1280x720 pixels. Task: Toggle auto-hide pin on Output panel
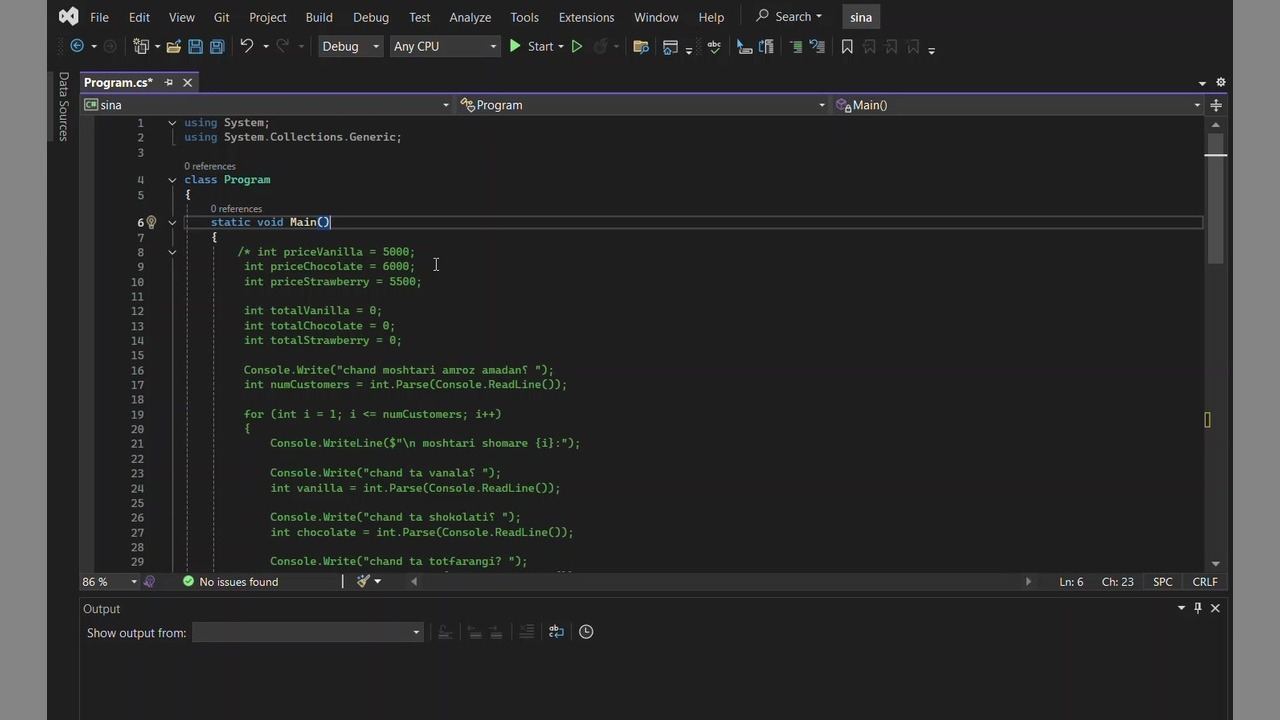(1197, 608)
